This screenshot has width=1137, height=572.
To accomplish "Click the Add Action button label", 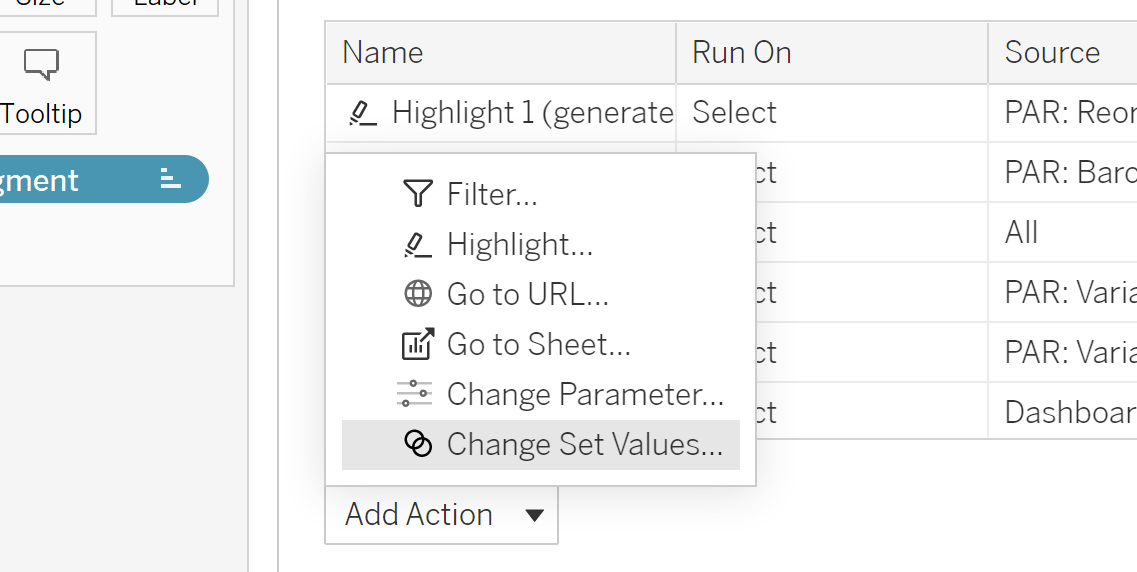I will coord(419,515).
